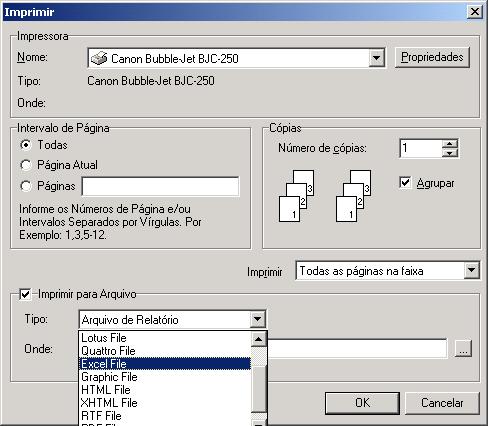Image resolution: width=488 pixels, height=426 pixels.
Task: Click the collated pages illustration on the left
Action: (296, 196)
